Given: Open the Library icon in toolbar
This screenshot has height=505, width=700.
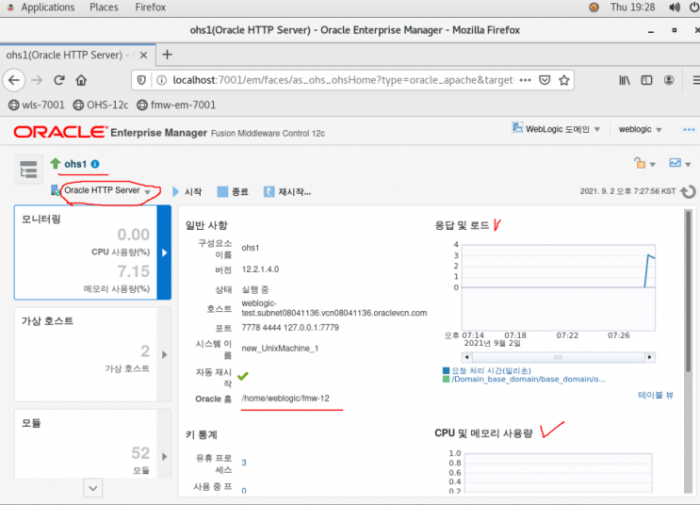Looking at the screenshot, I should (x=625, y=80).
